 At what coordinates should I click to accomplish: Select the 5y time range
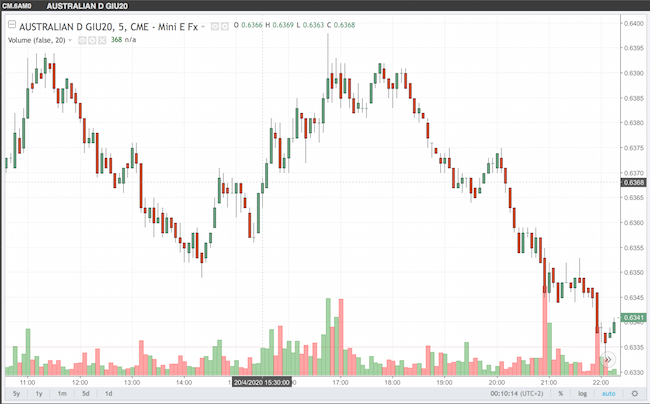(17, 394)
